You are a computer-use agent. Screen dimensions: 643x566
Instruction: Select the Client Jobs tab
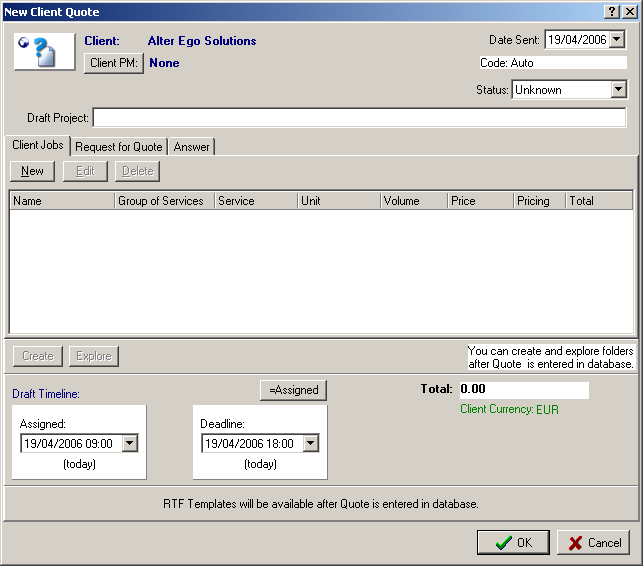point(38,145)
